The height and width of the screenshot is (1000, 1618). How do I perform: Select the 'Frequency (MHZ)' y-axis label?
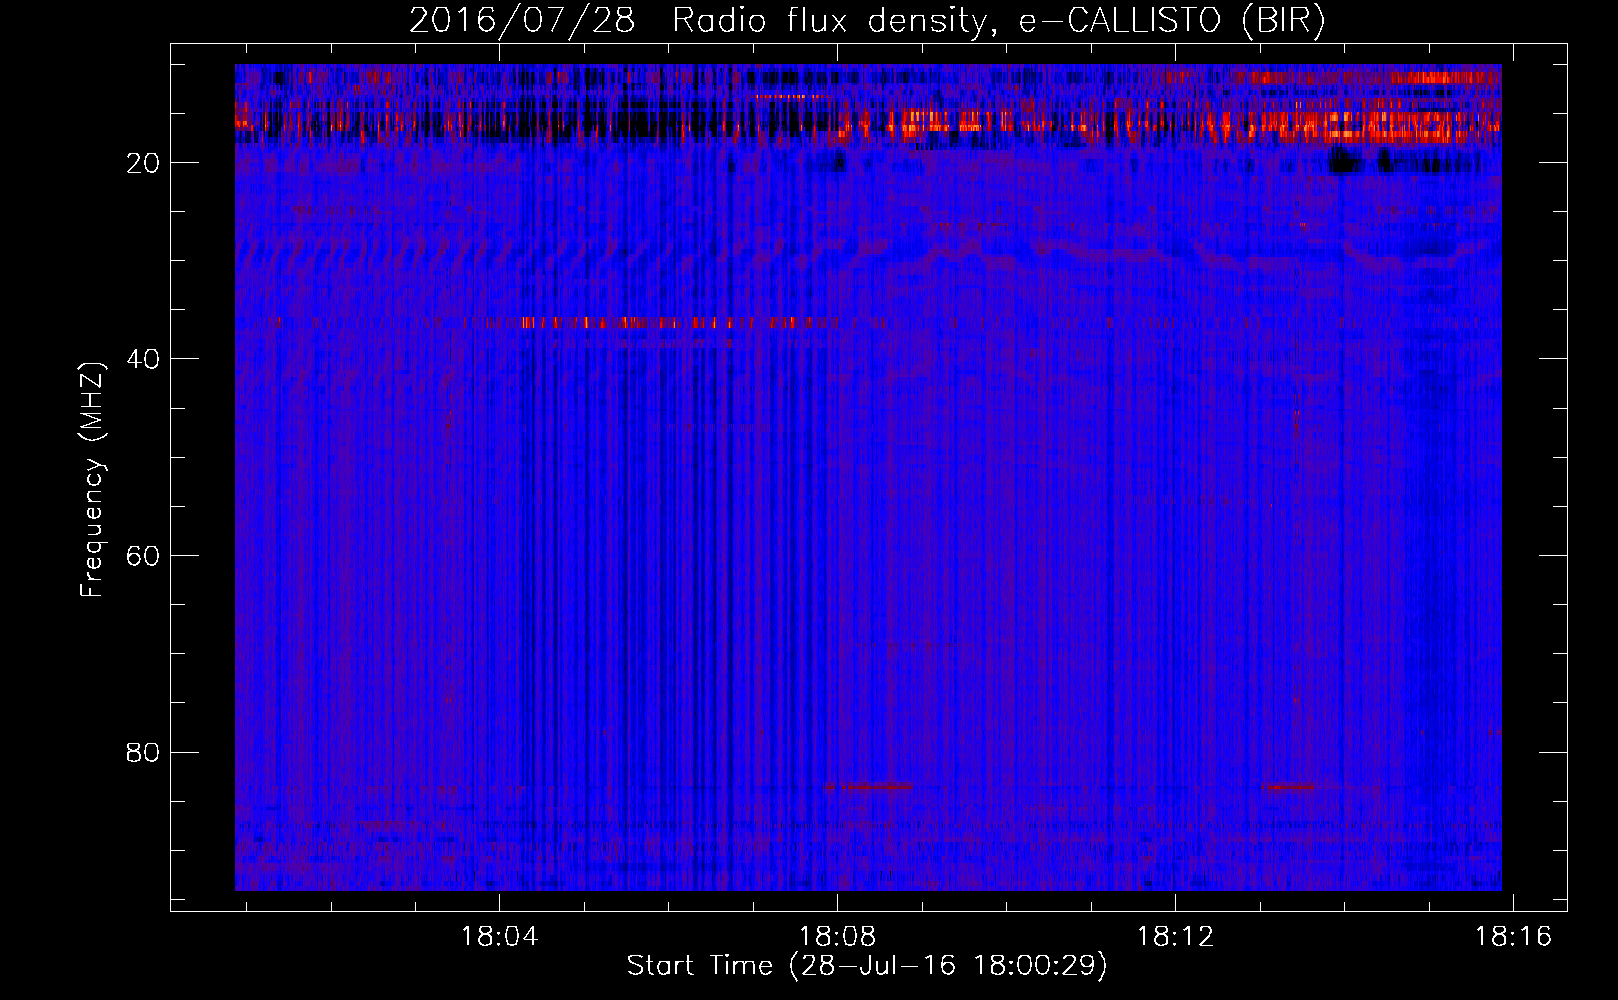tap(91, 480)
